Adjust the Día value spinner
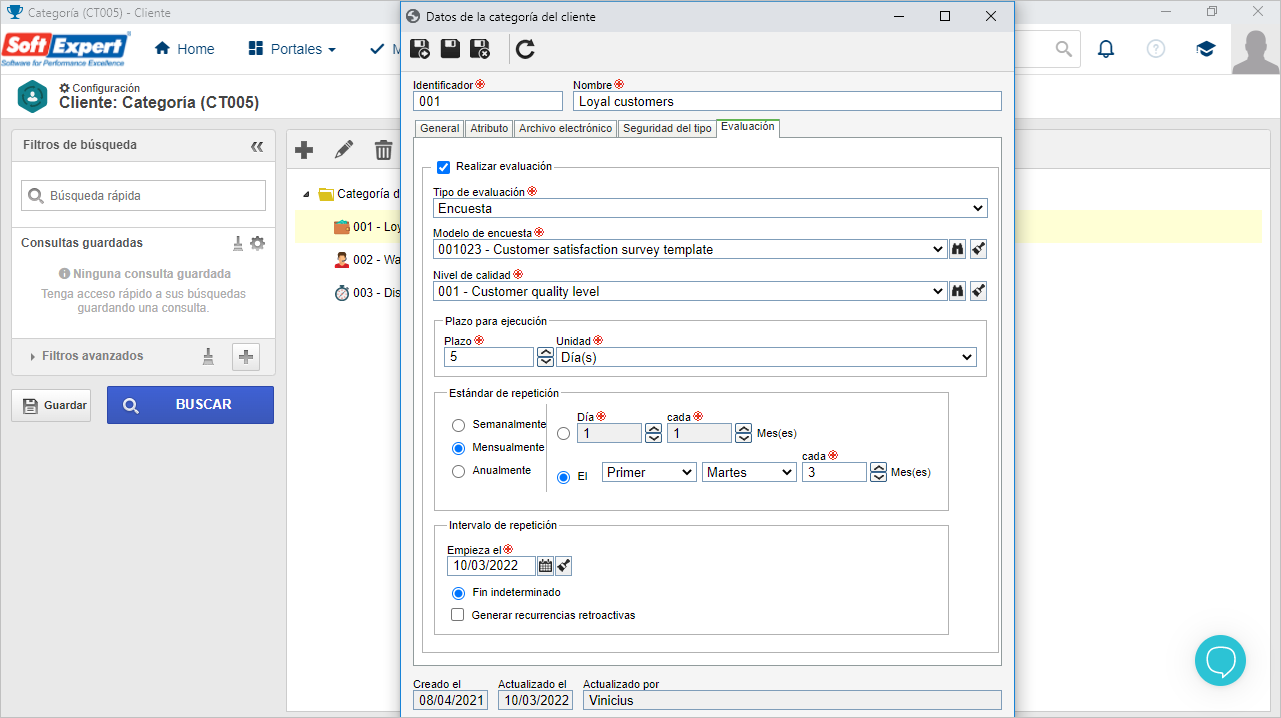 [x=653, y=433]
